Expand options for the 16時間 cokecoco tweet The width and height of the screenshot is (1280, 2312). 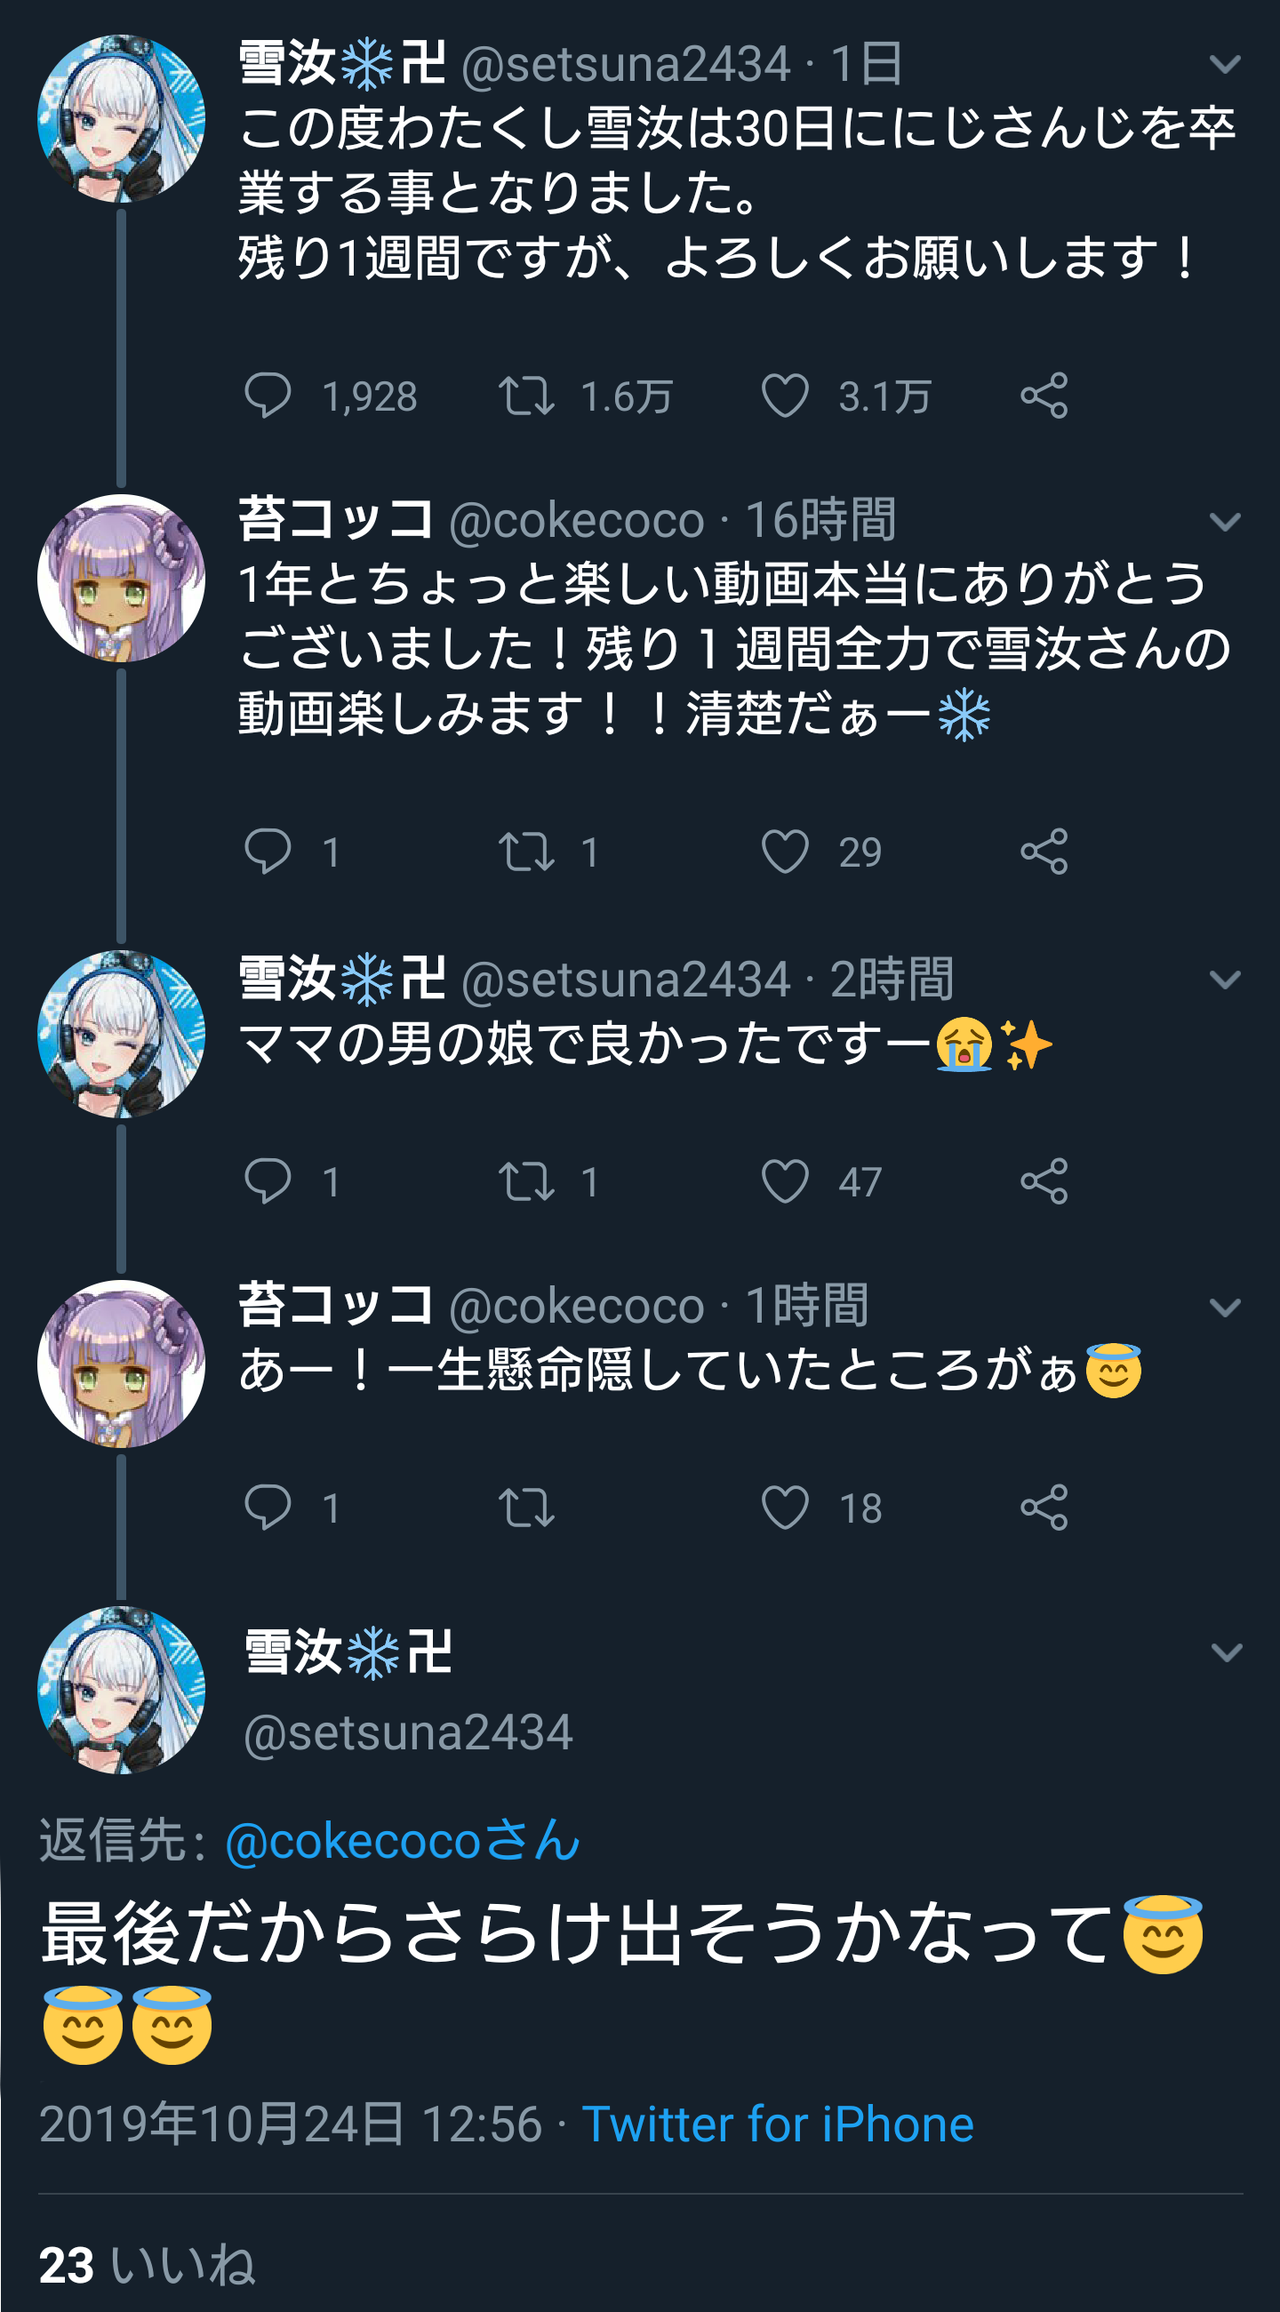(x=1225, y=522)
